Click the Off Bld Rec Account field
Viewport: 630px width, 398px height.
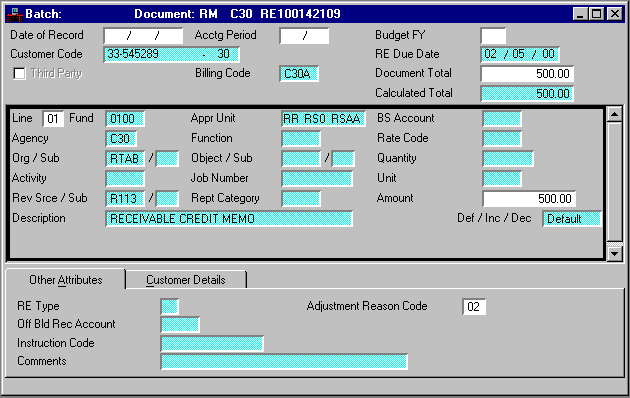coord(180,325)
